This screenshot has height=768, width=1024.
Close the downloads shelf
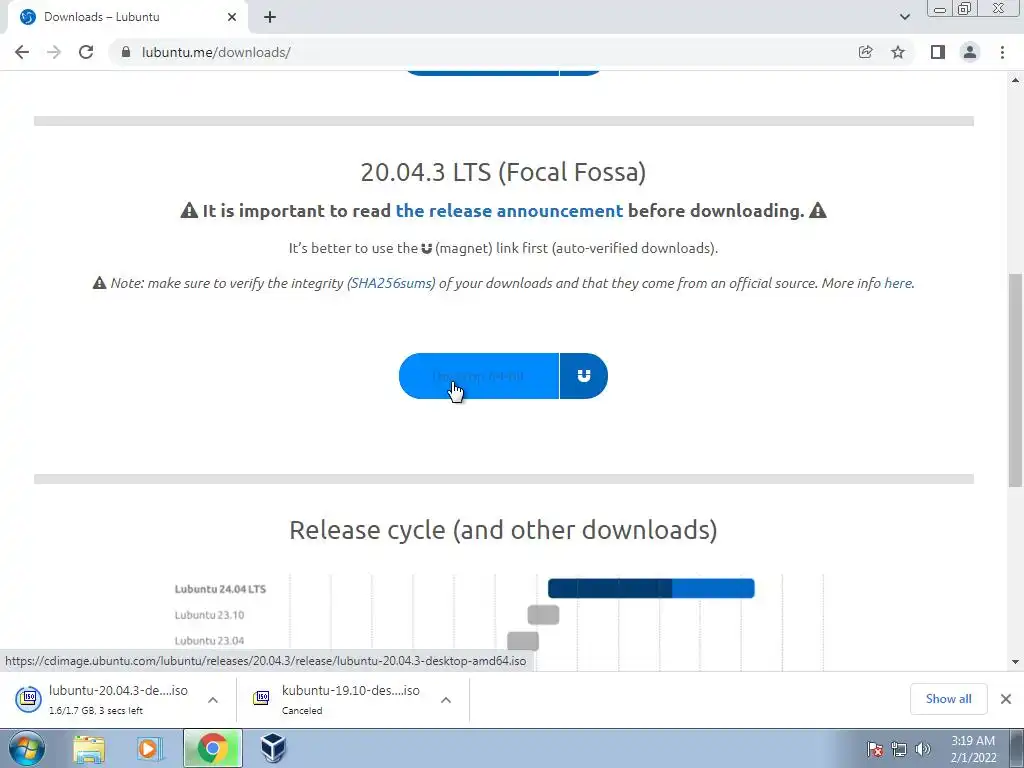(1006, 699)
